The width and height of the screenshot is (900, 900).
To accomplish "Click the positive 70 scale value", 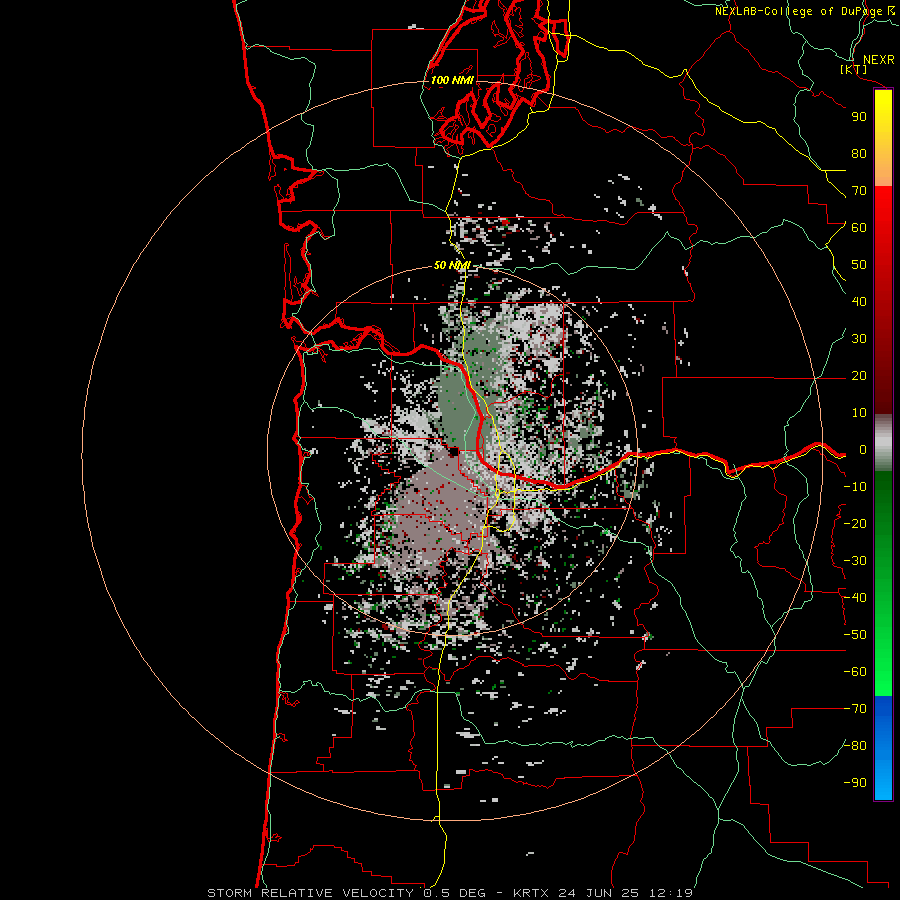I will click(859, 191).
